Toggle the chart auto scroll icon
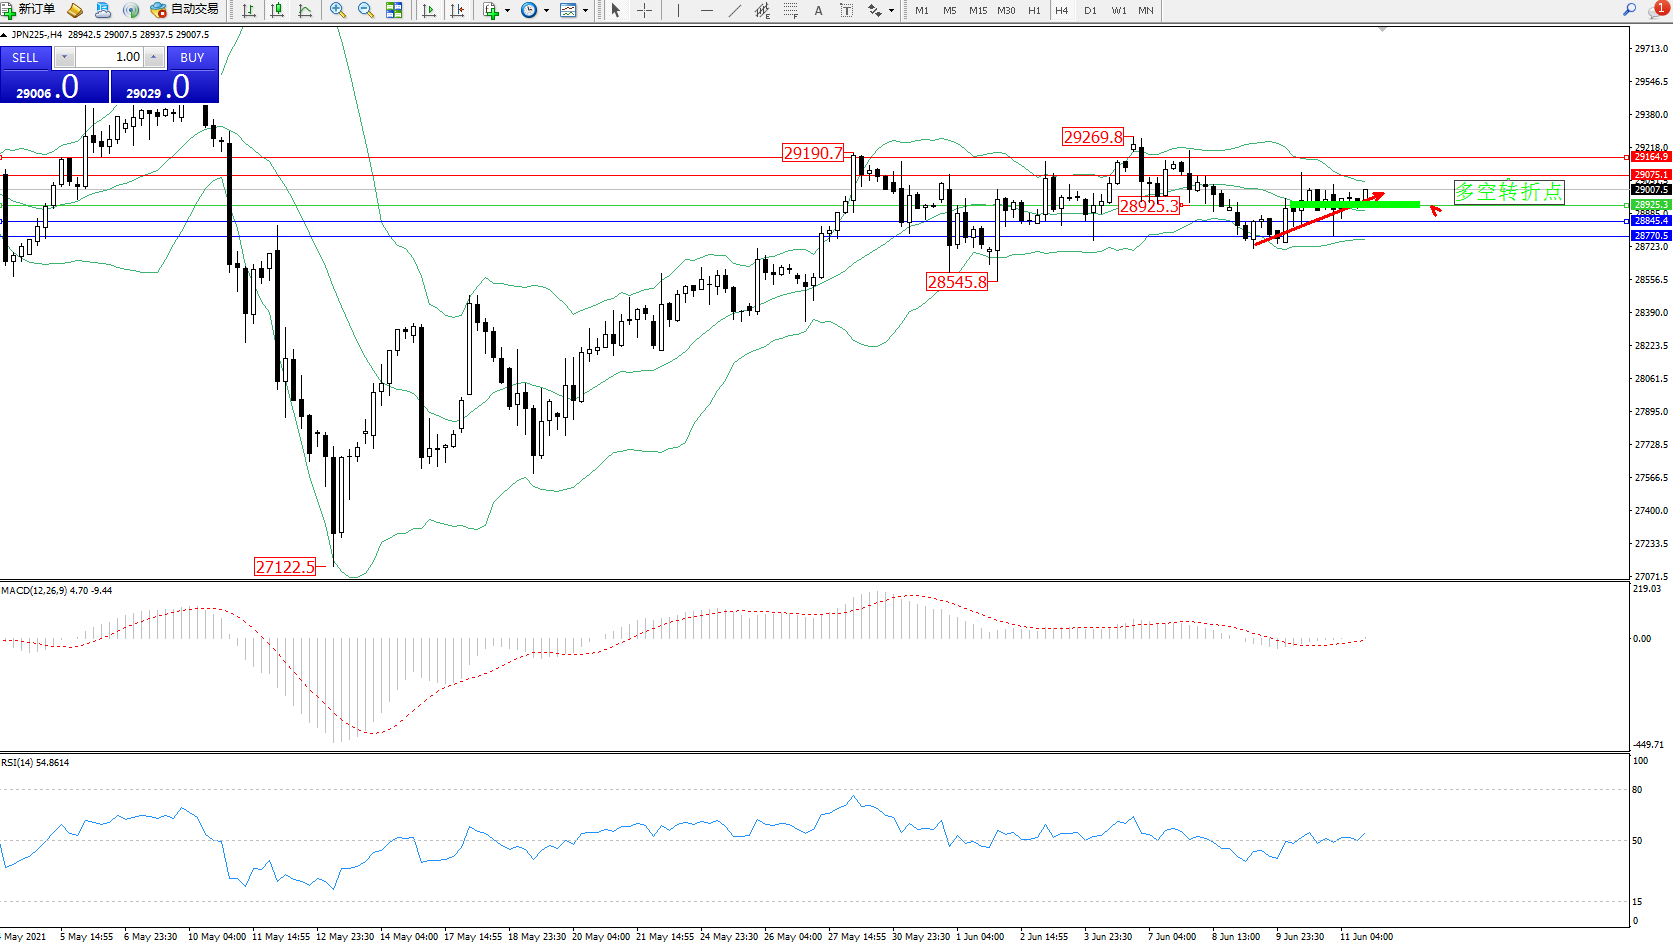Screen dimensions: 1673x942 [x=429, y=10]
